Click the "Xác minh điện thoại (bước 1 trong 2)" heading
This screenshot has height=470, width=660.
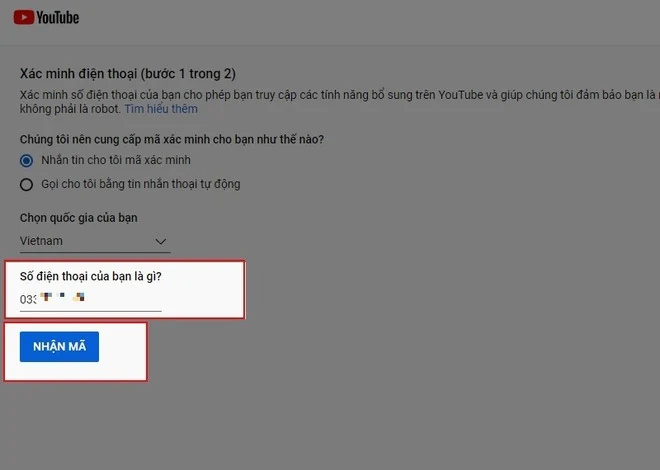(128, 74)
